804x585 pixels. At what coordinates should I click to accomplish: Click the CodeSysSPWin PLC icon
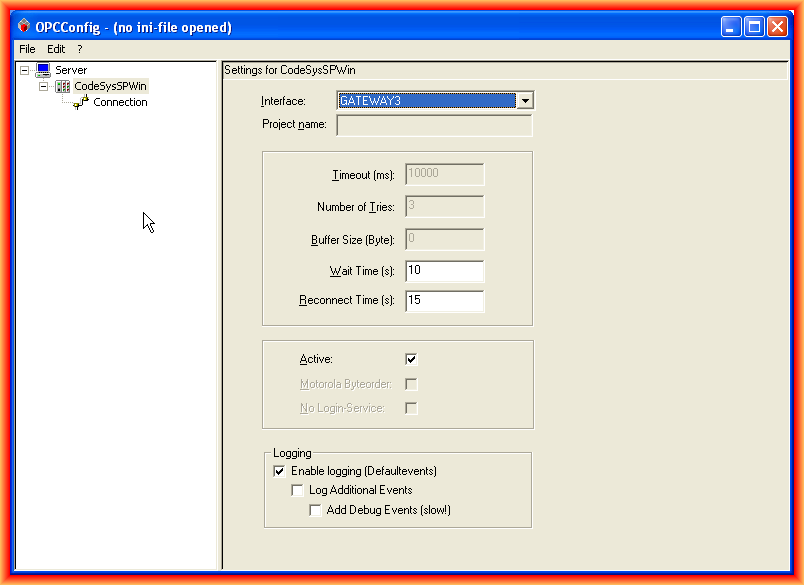pos(63,86)
